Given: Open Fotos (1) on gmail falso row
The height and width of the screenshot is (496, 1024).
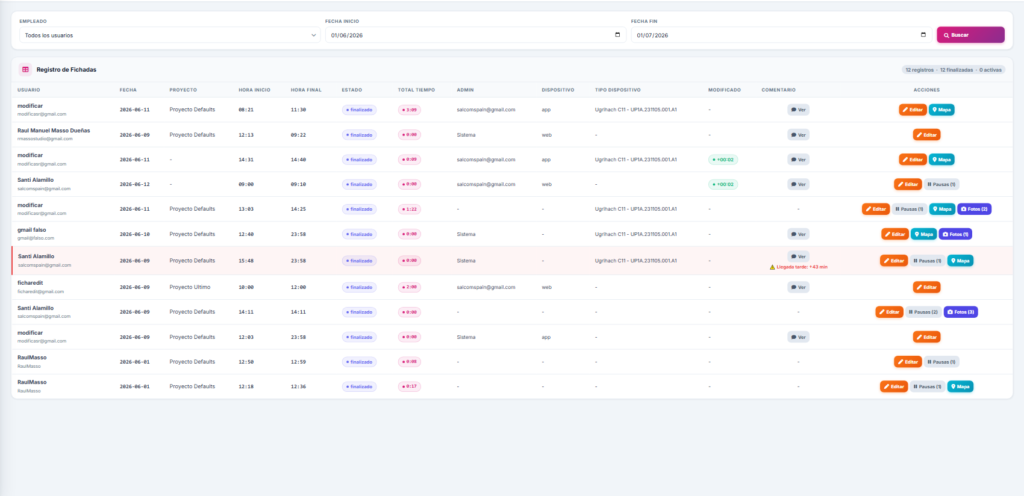Looking at the screenshot, I should tap(956, 234).
